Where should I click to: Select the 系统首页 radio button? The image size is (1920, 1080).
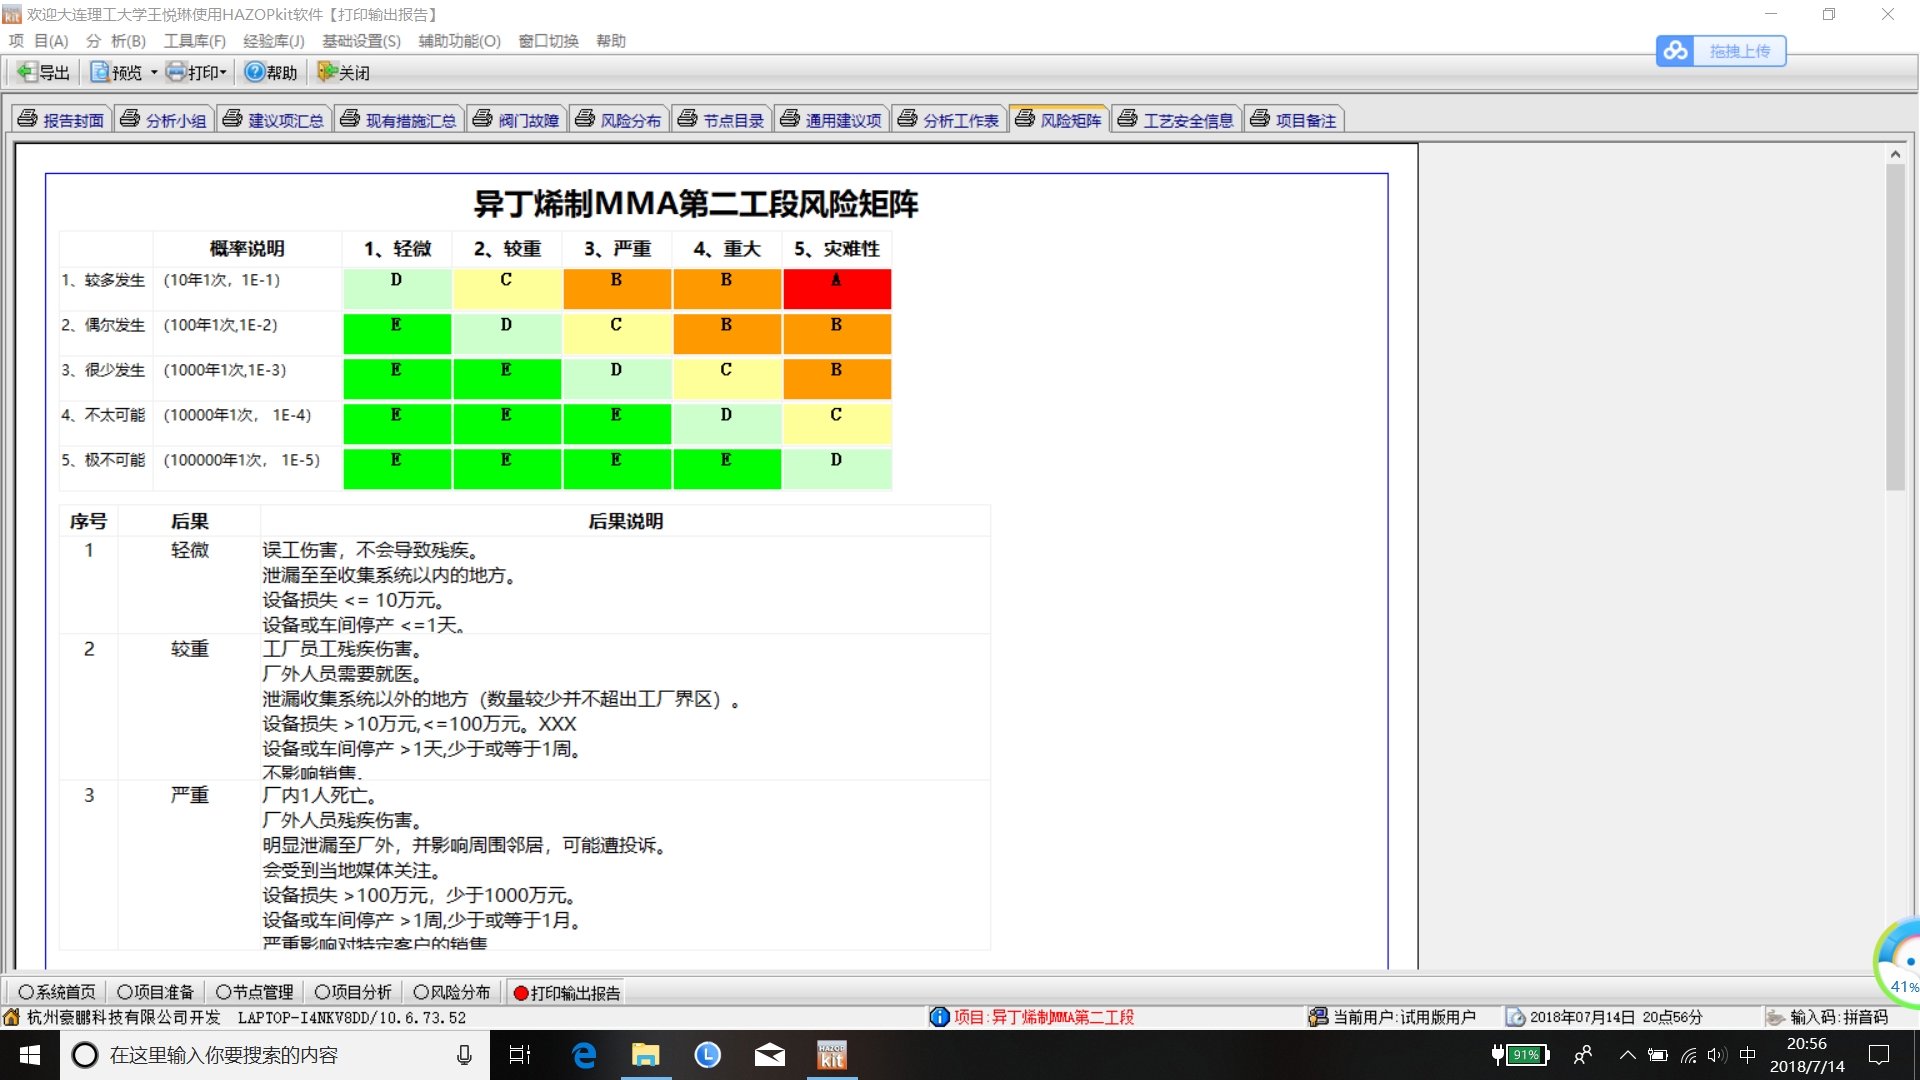[x=26, y=992]
